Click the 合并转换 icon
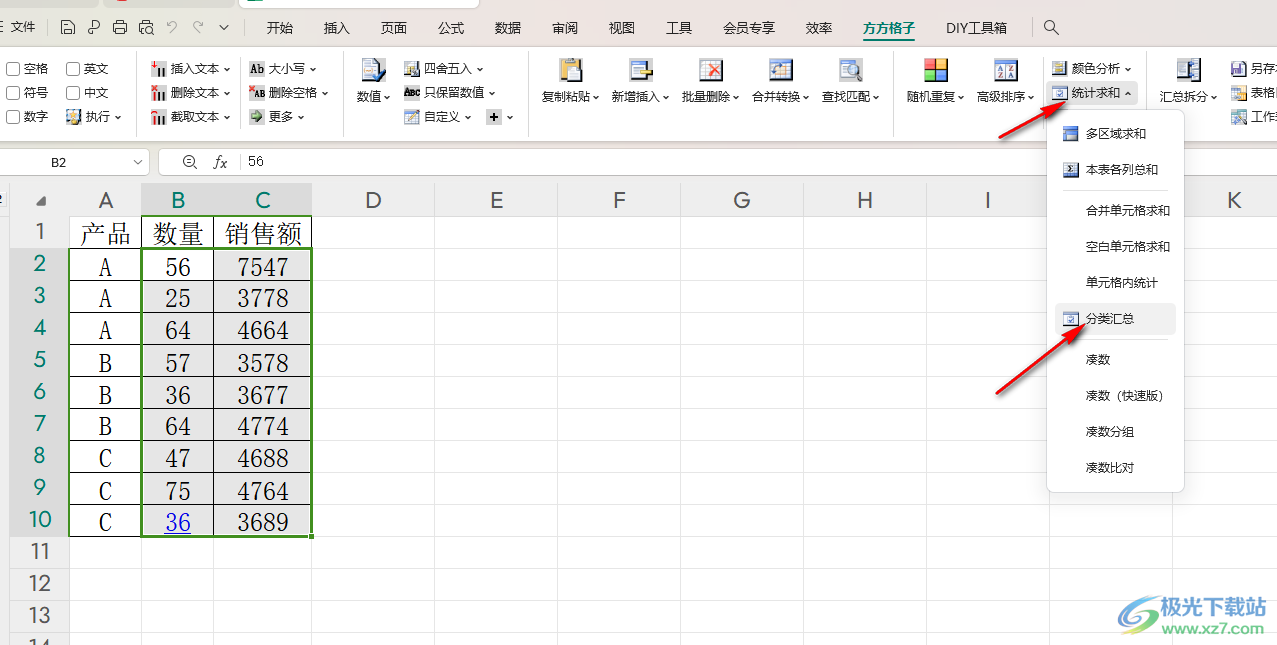 pyautogui.click(x=780, y=71)
